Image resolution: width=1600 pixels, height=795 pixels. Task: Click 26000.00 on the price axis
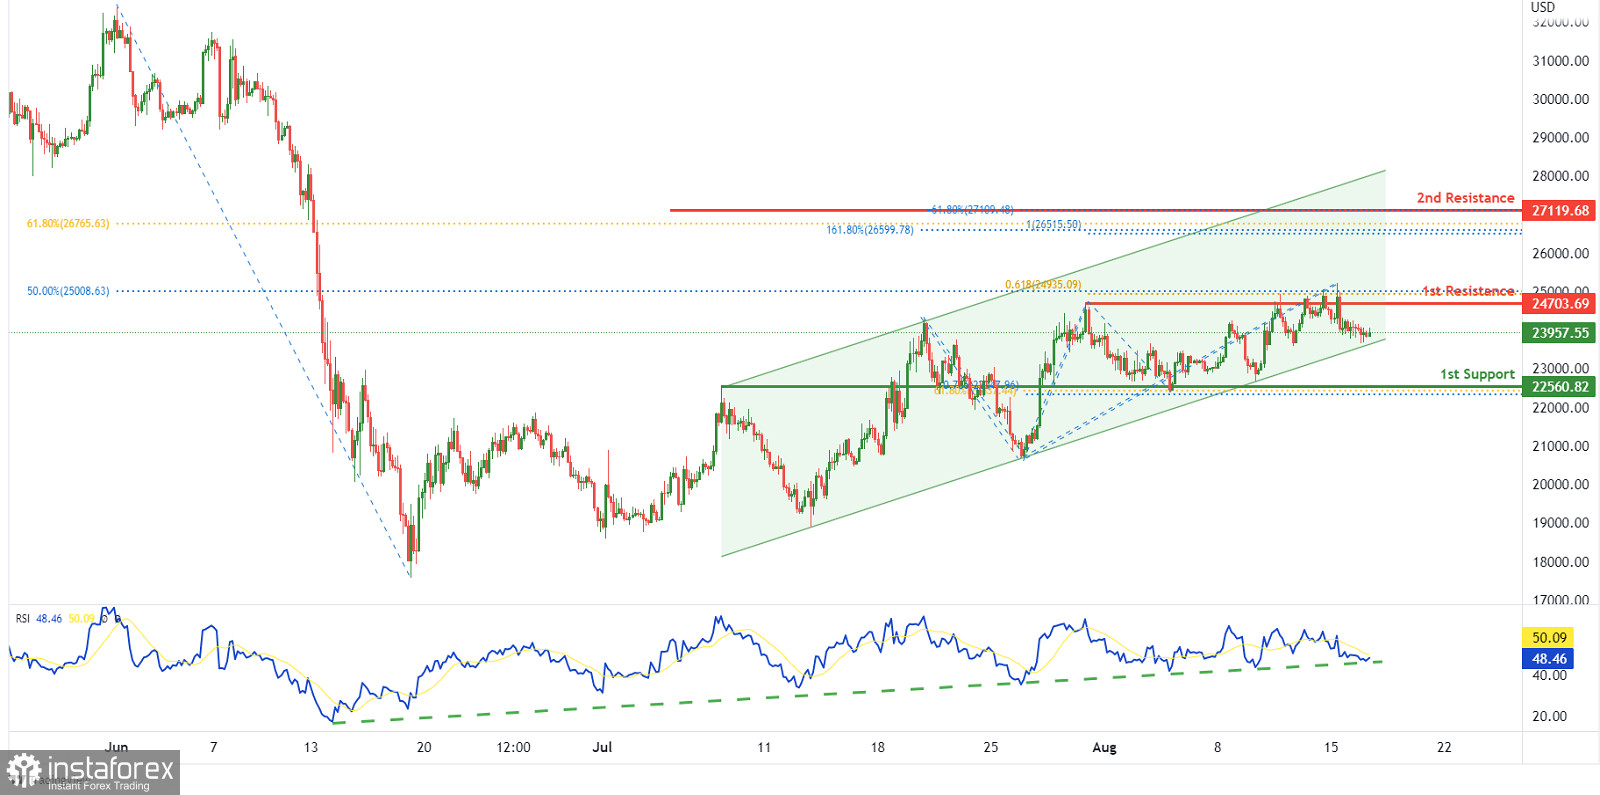[x=1560, y=254]
